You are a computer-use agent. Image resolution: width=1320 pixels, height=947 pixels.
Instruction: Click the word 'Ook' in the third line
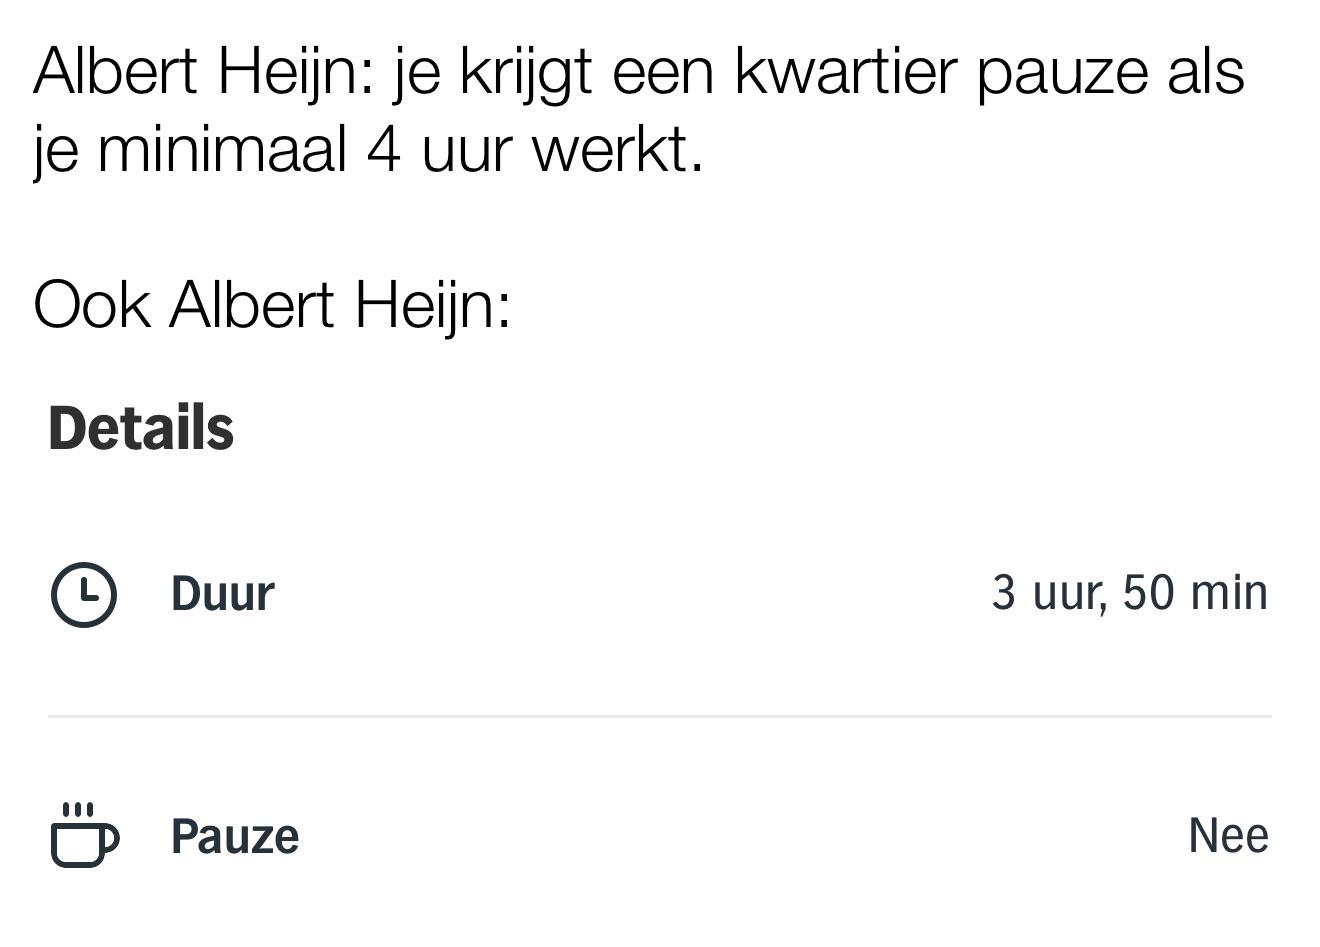(x=92, y=304)
